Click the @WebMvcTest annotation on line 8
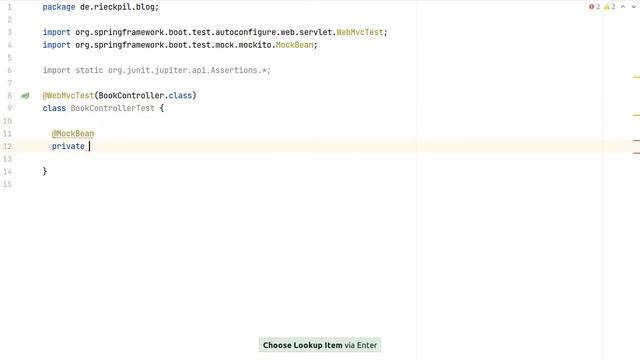Screen dimensions: 640x360 tap(68, 96)
